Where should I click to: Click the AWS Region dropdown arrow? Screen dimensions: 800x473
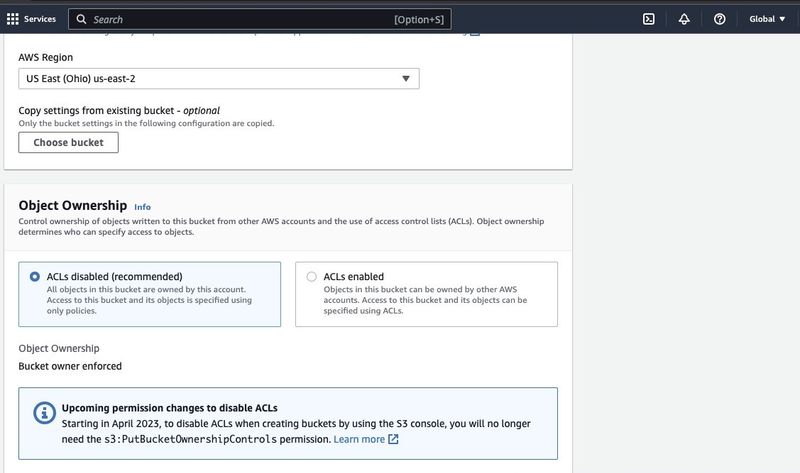pyautogui.click(x=406, y=79)
